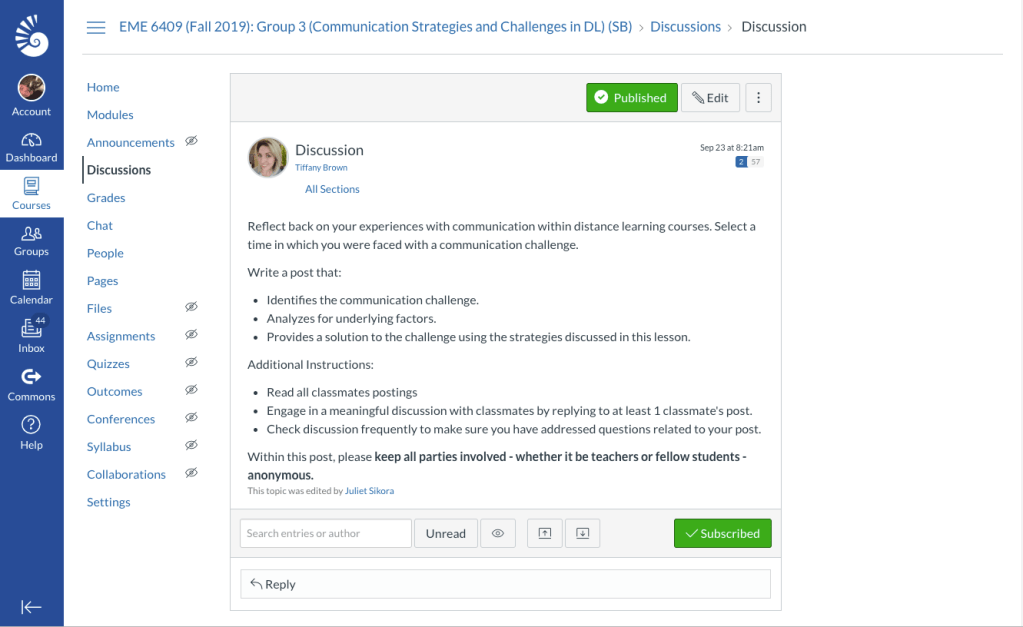Click the Search entries or author field

coord(326,533)
